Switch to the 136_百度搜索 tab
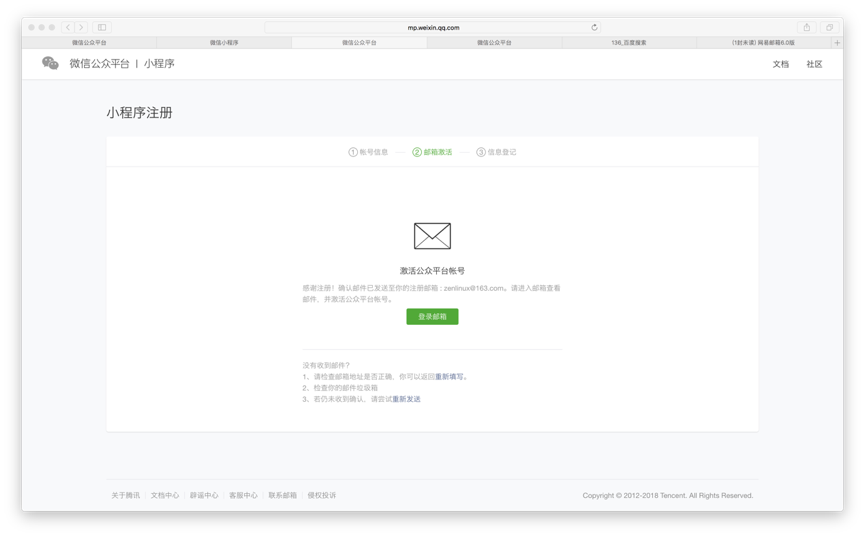Image resolution: width=864 pixels, height=535 pixels. pos(629,42)
